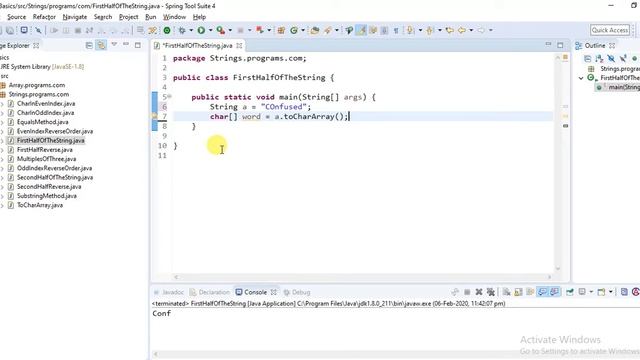Open the Help menu
Viewport: 640px width, 360px height.
click(199, 17)
